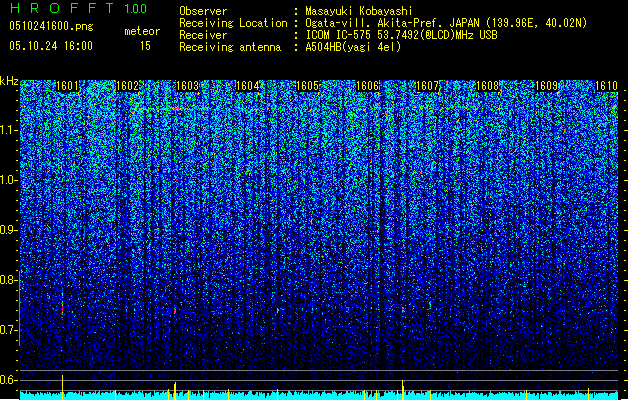The height and width of the screenshot is (400, 629).
Task: Click the 1604 time marker
Action: (x=248, y=86)
